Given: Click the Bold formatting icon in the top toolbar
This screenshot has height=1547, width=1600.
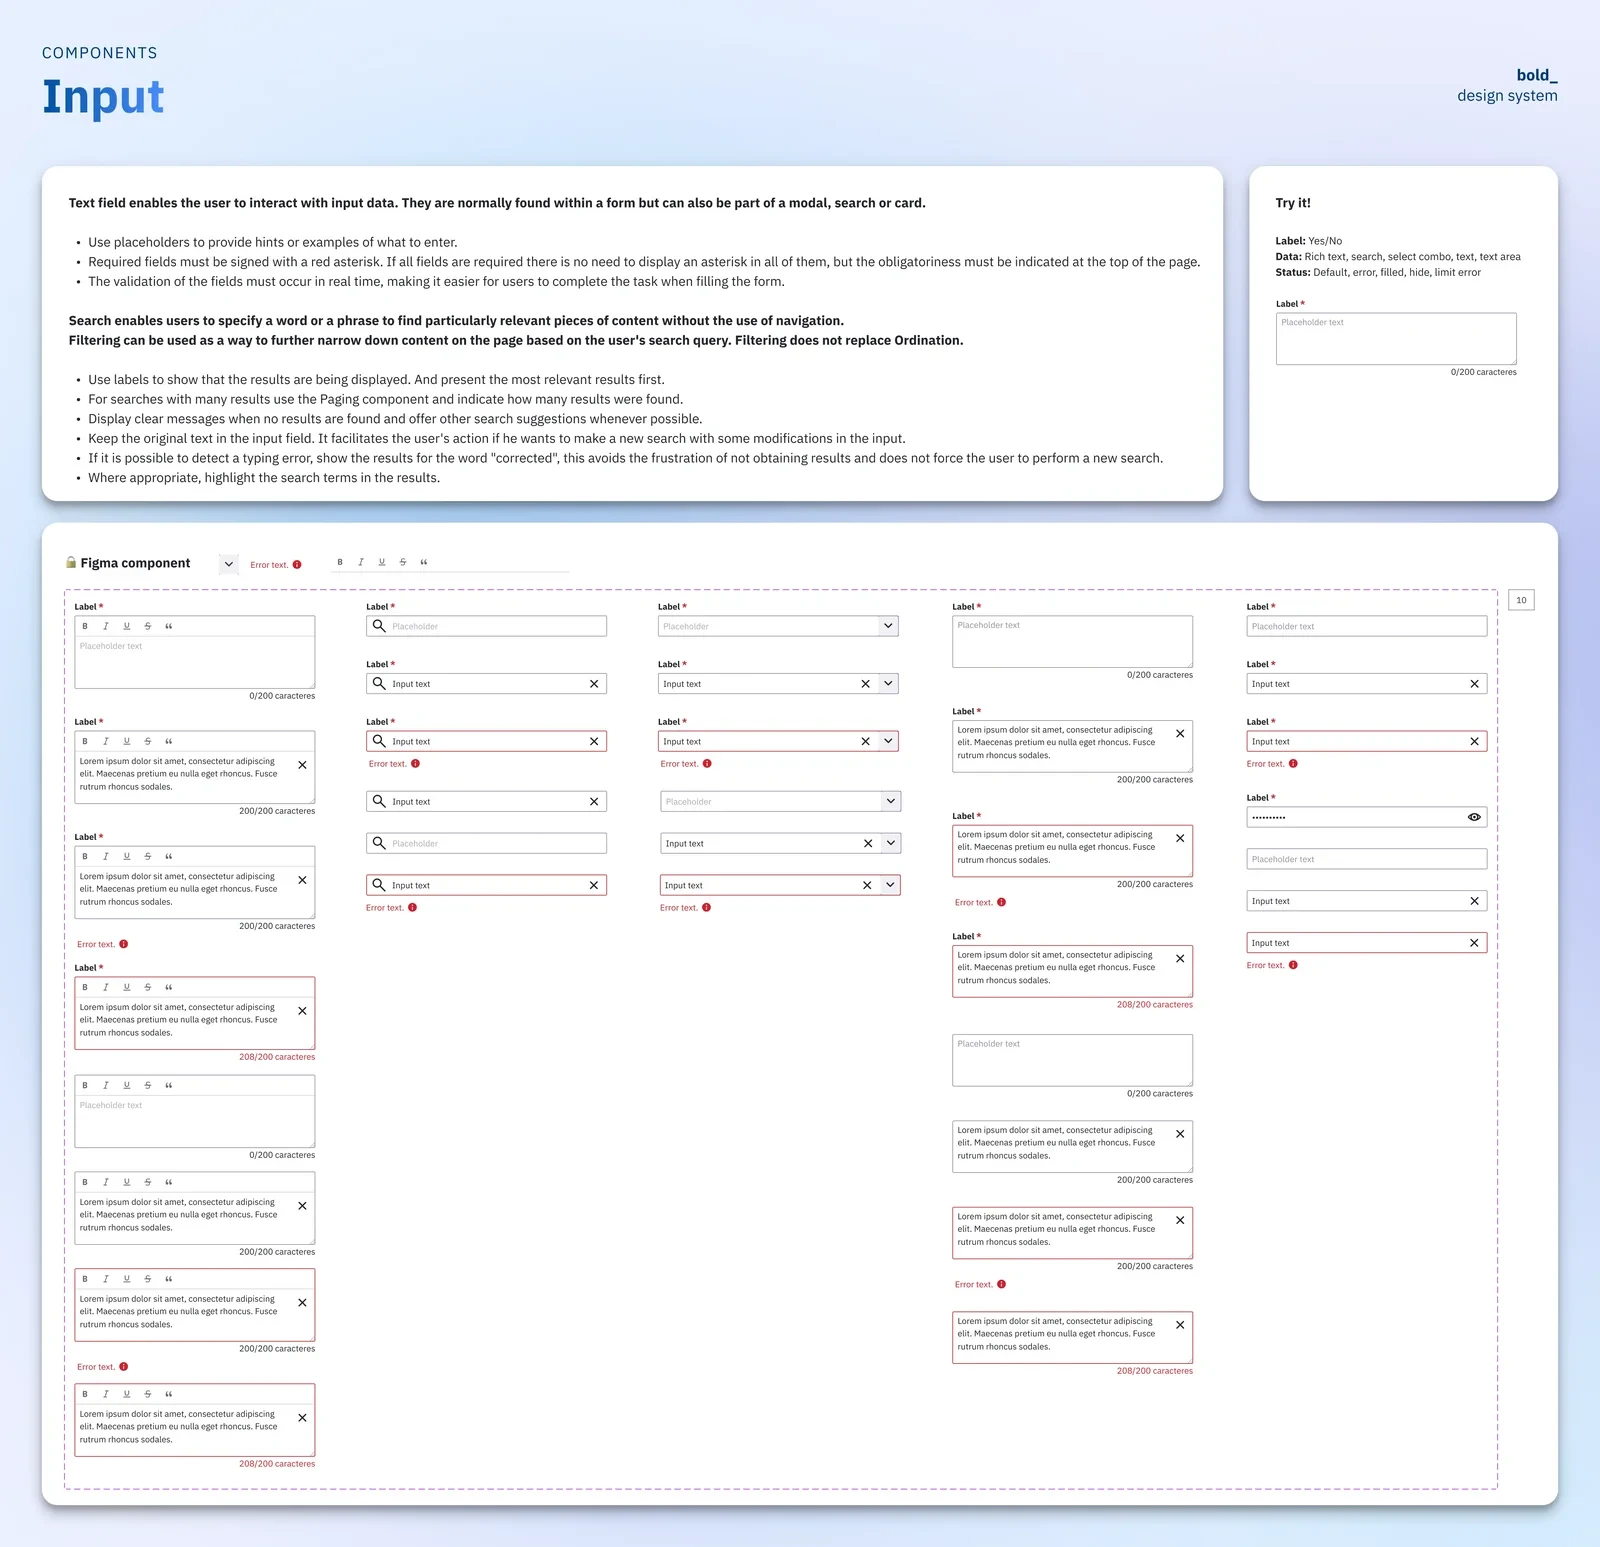Looking at the screenshot, I should point(340,562).
